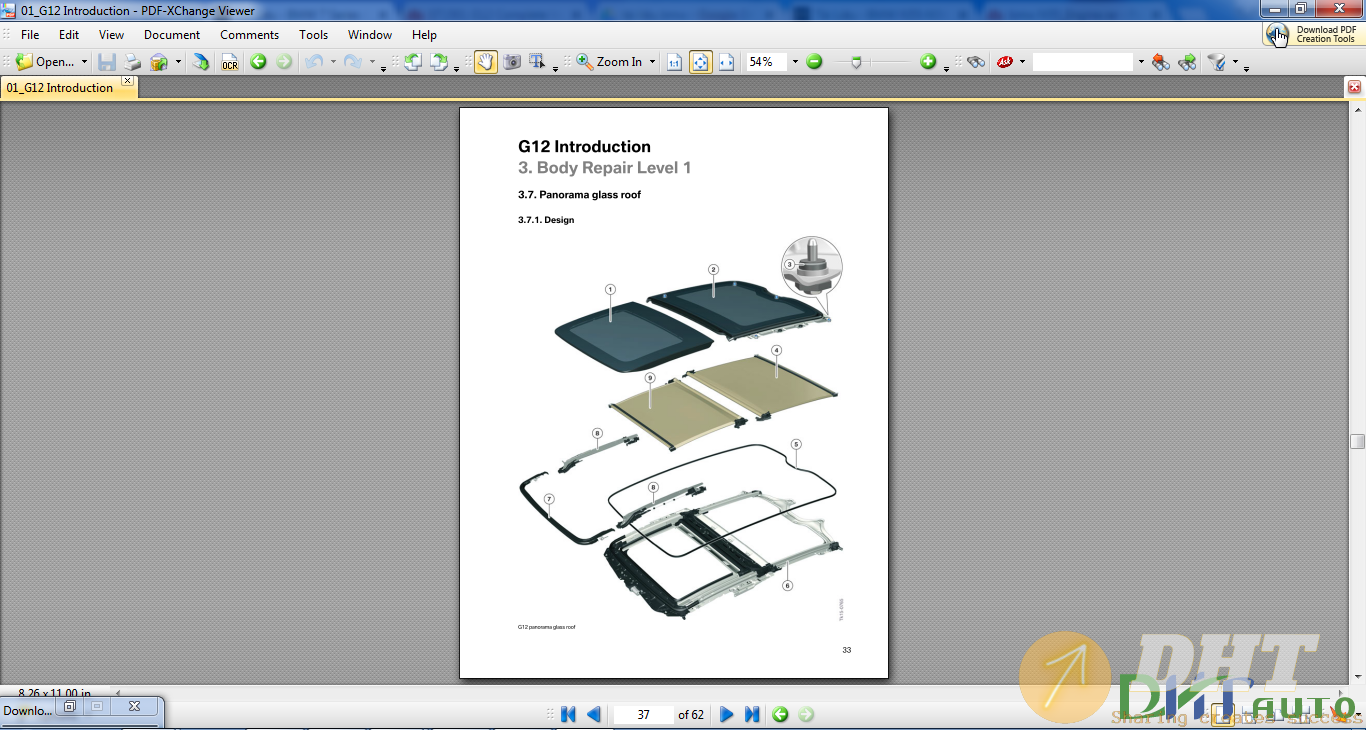This screenshot has height=730, width=1366.
Task: Click the Scan to PDF icon
Action: (x=159, y=62)
